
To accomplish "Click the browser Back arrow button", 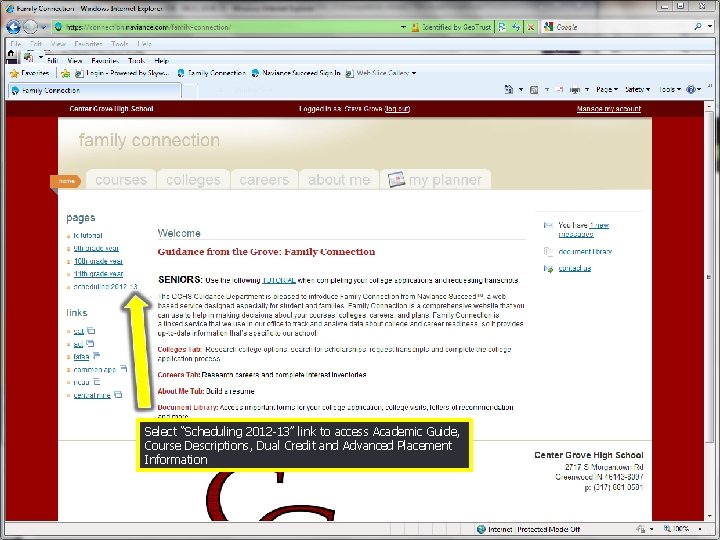I will [14, 27].
